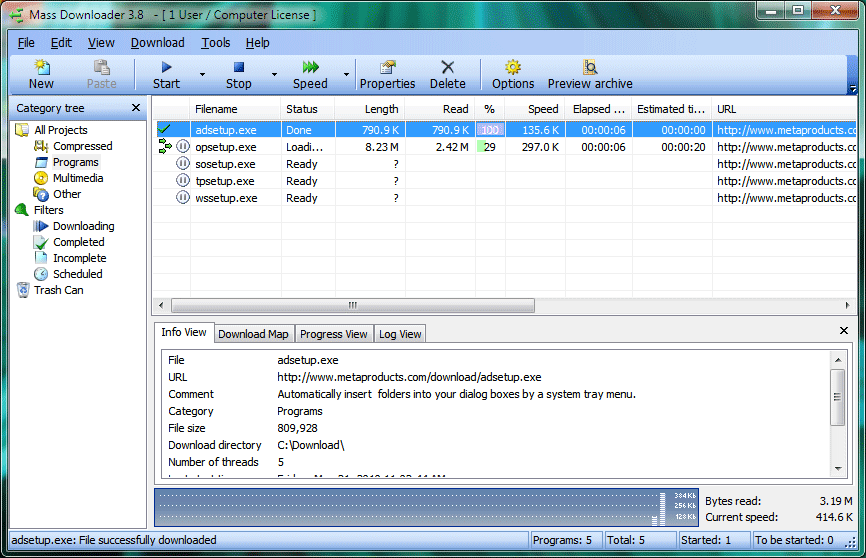
Task: Select the Other category icon
Action: tap(41, 194)
